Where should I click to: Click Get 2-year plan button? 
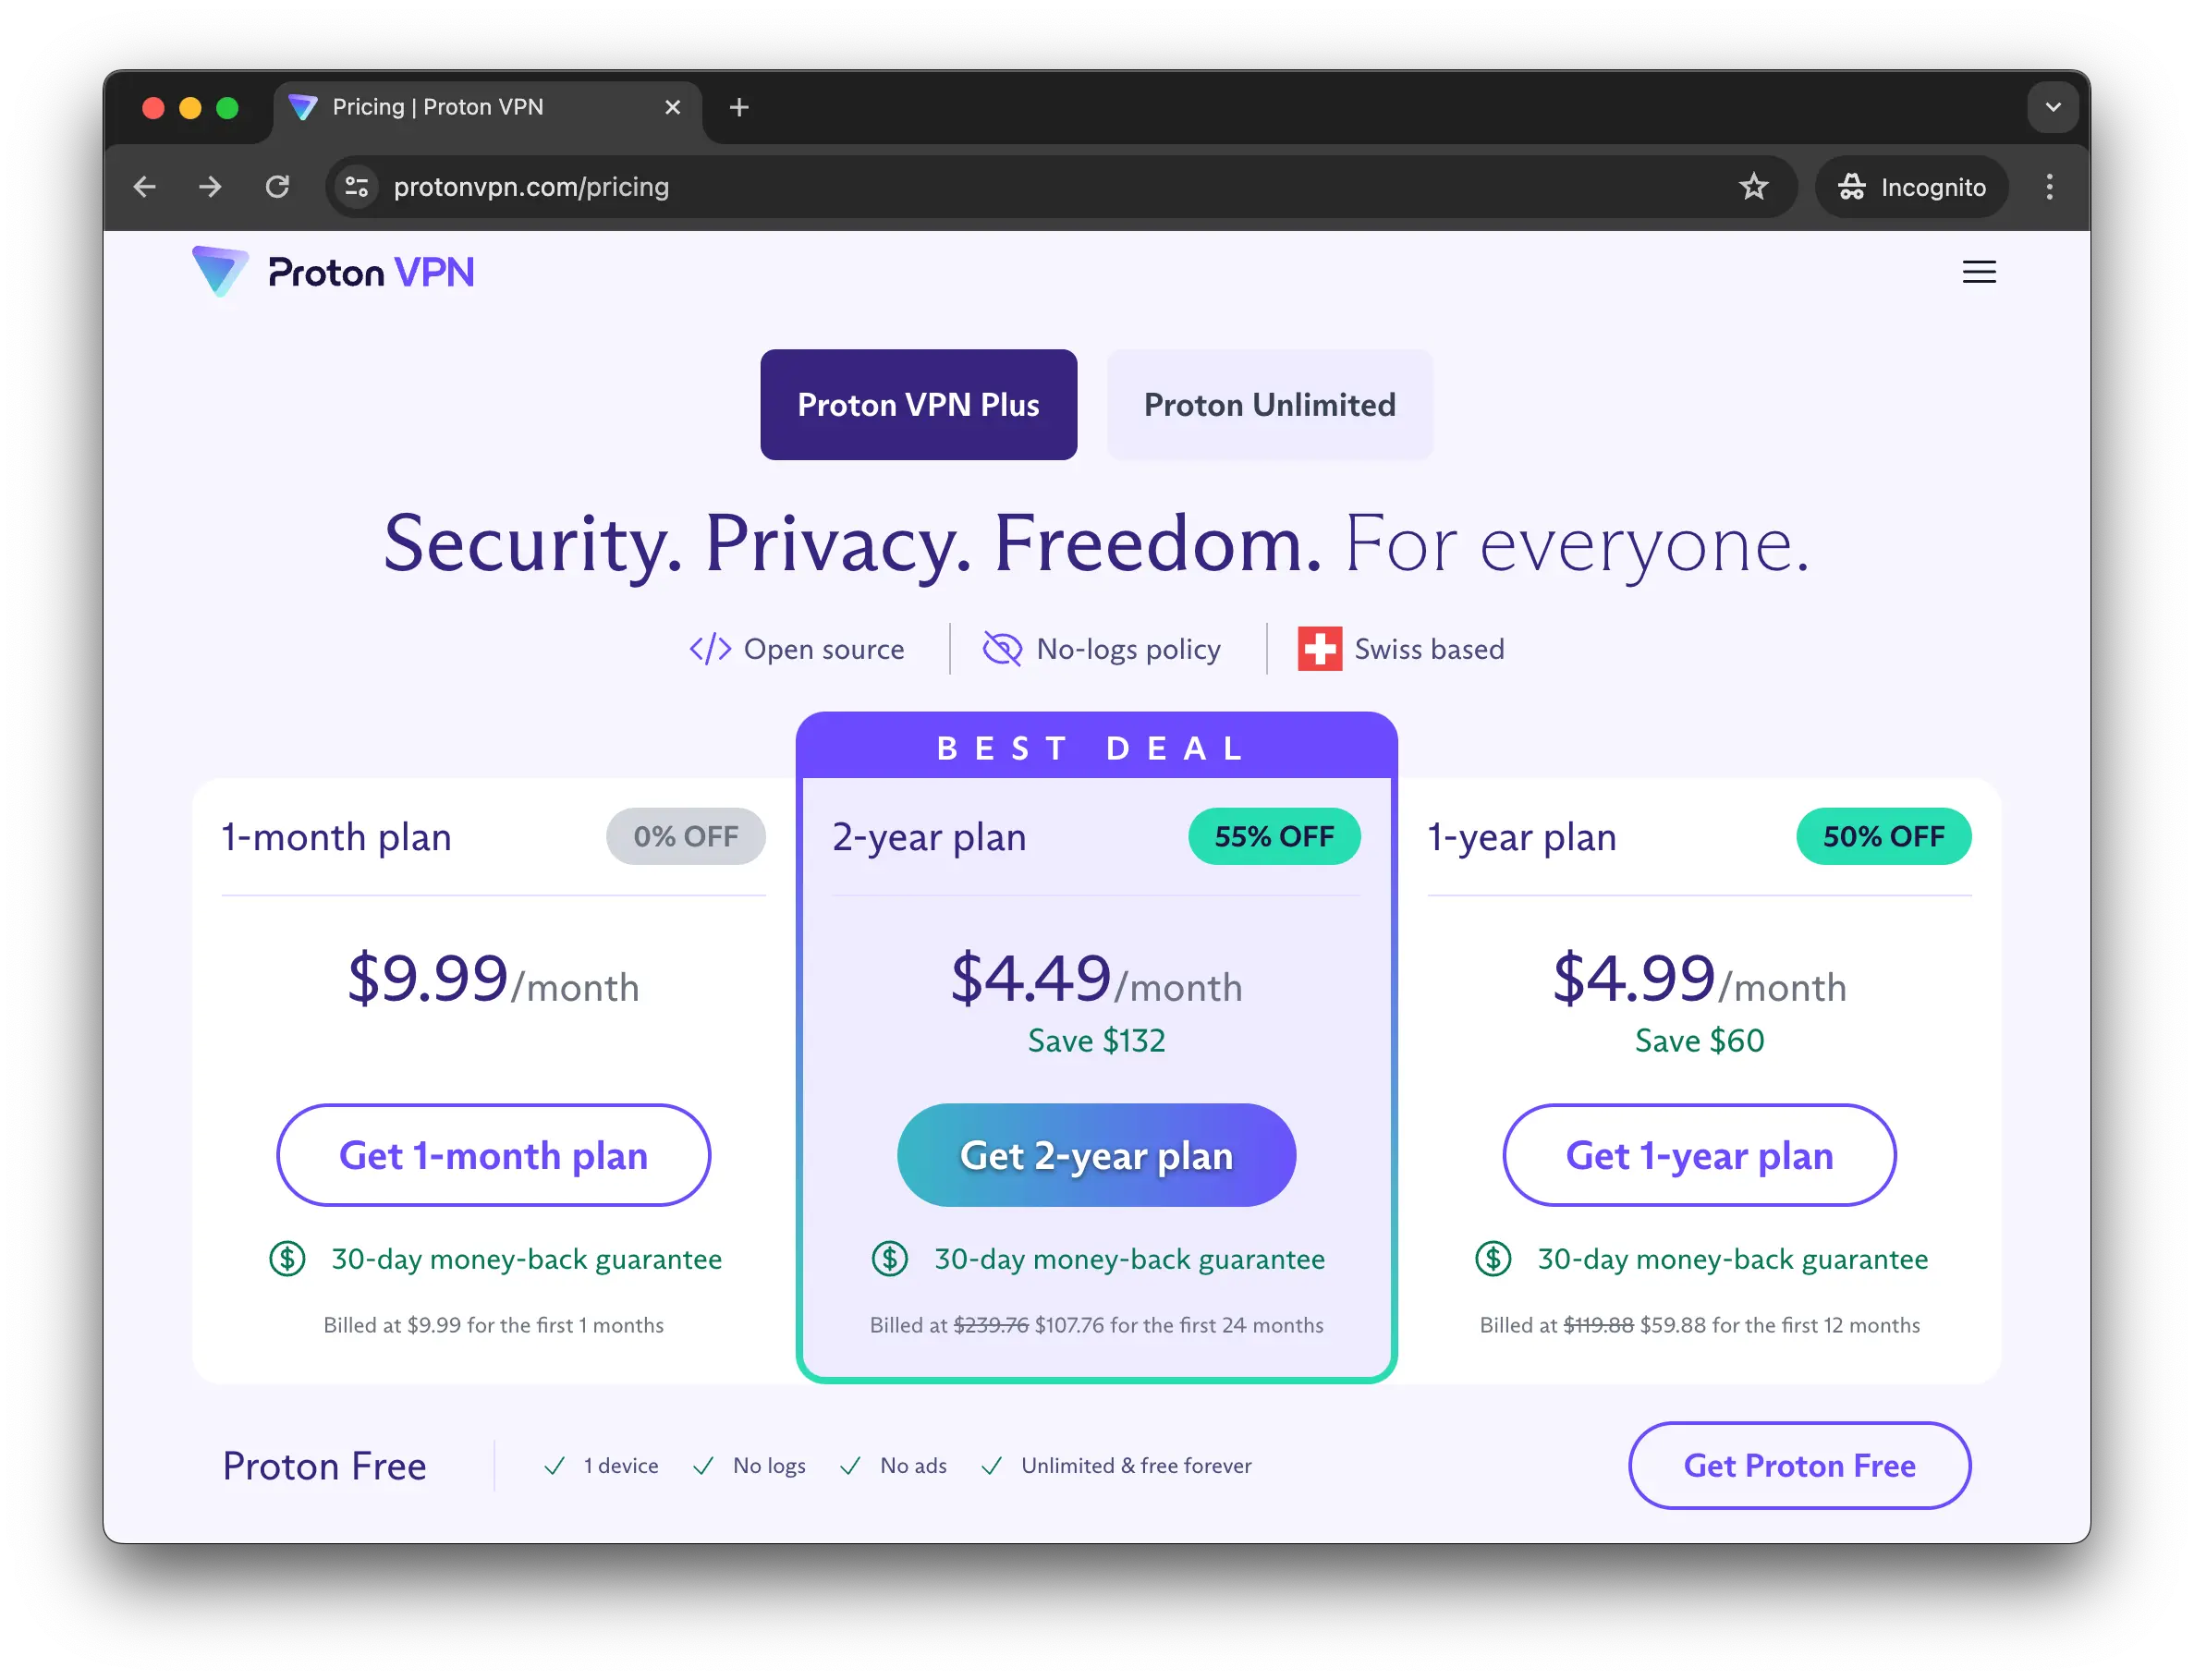pos(1096,1155)
